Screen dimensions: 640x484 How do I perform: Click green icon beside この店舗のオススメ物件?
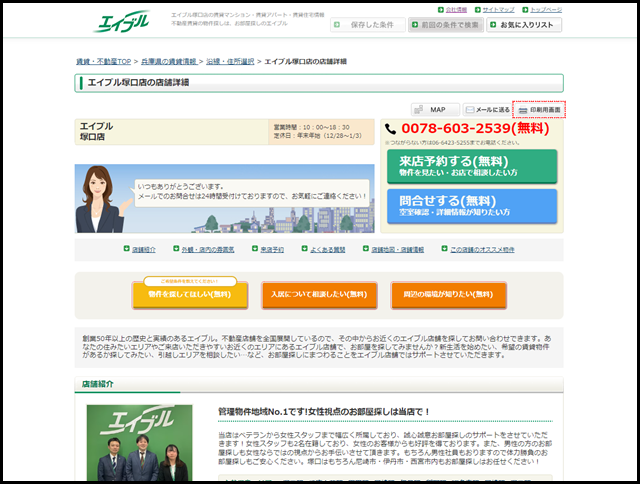click(x=444, y=249)
